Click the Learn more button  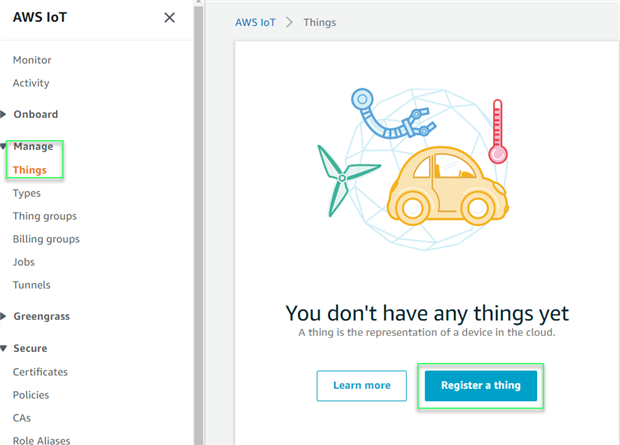point(362,386)
